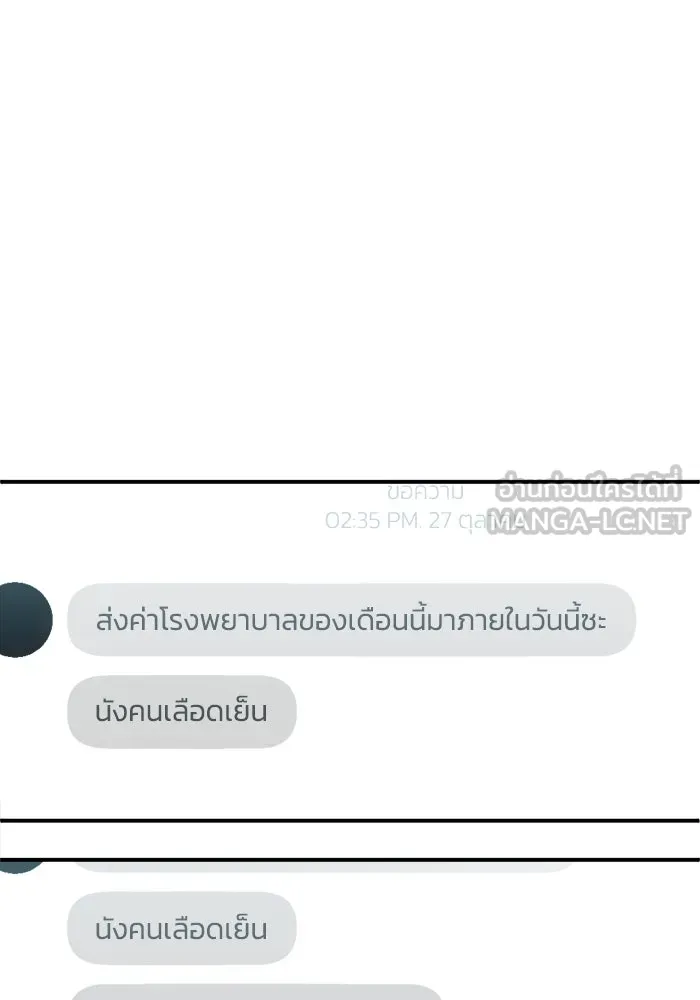This screenshot has width=700, height=1000.
Task: Click the cut-off gray bubble at the screen bottom
Action: pos(255,992)
